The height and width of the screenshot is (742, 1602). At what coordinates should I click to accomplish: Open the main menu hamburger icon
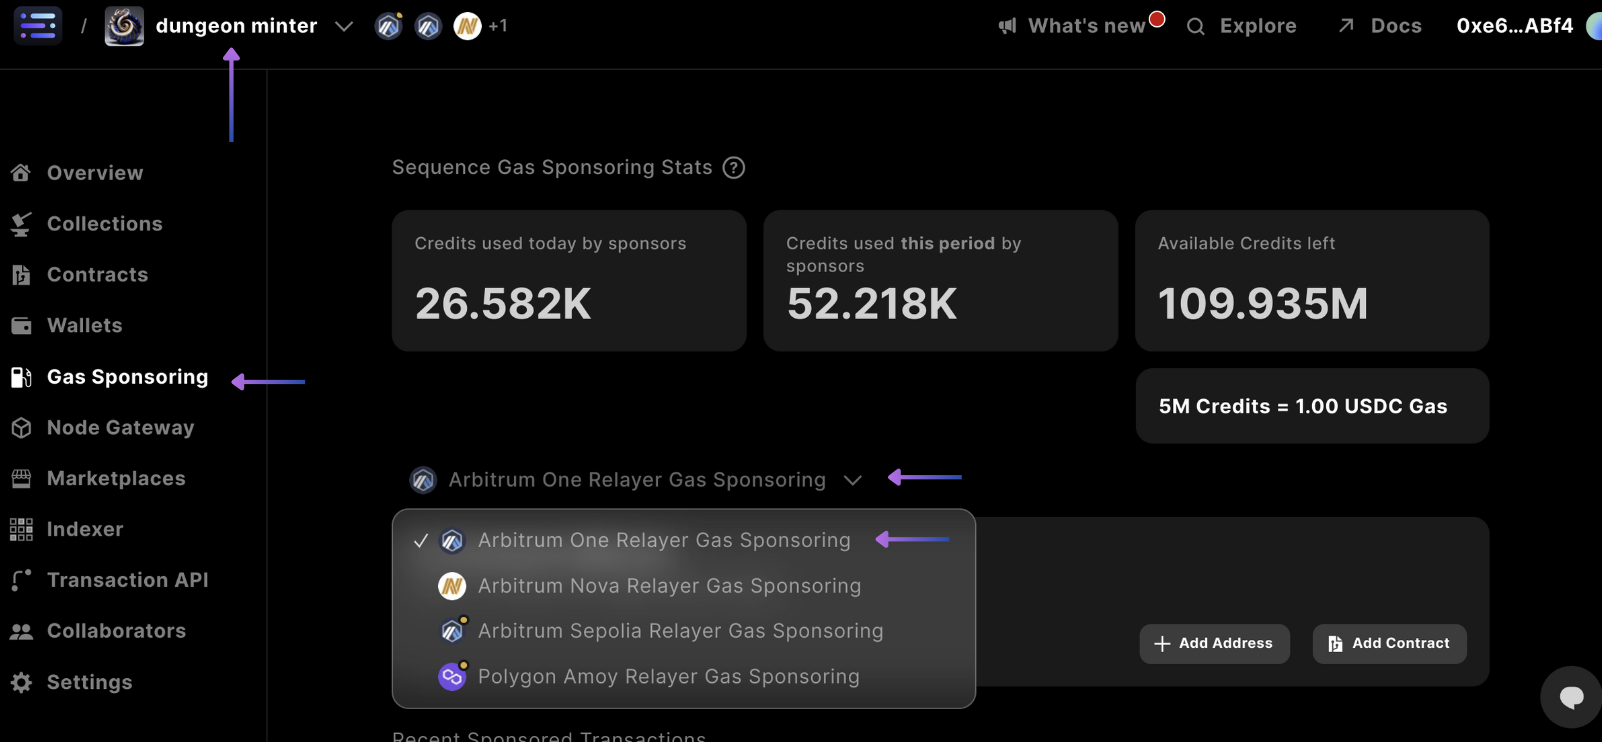pyautogui.click(x=38, y=25)
